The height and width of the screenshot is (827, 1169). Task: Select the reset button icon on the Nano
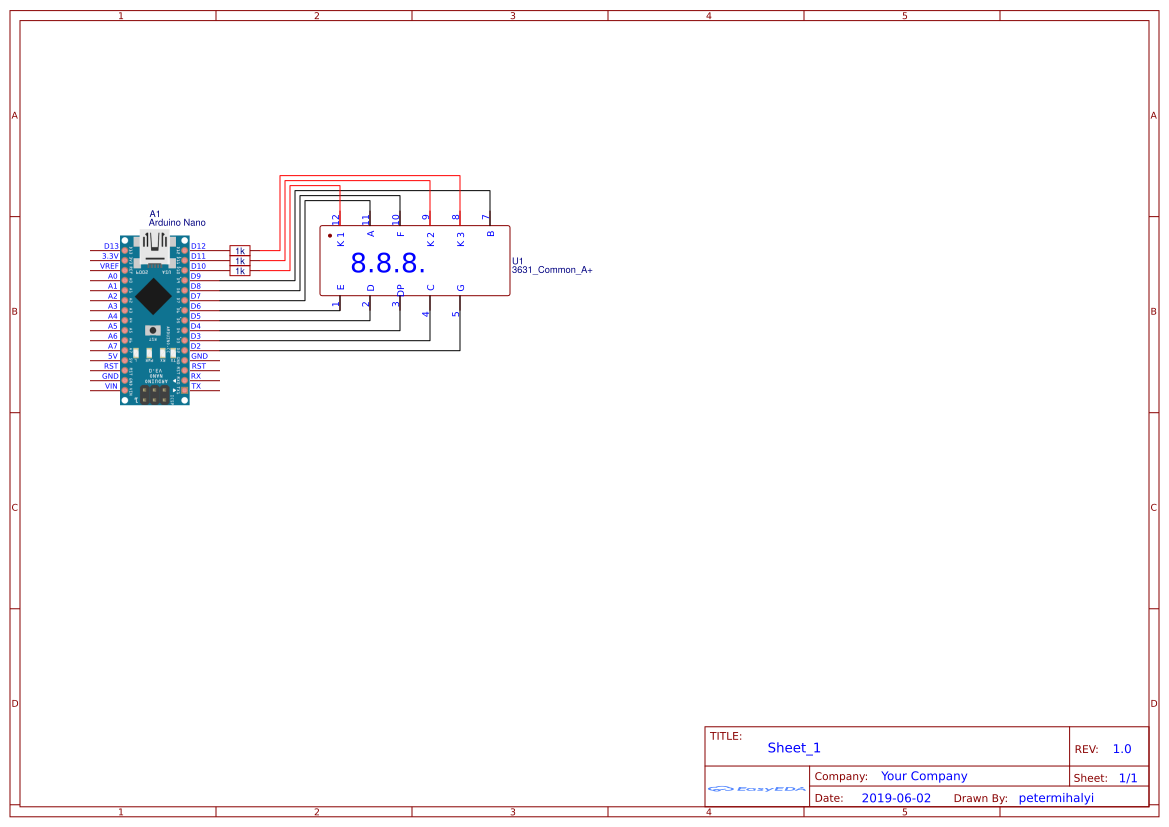(153, 330)
